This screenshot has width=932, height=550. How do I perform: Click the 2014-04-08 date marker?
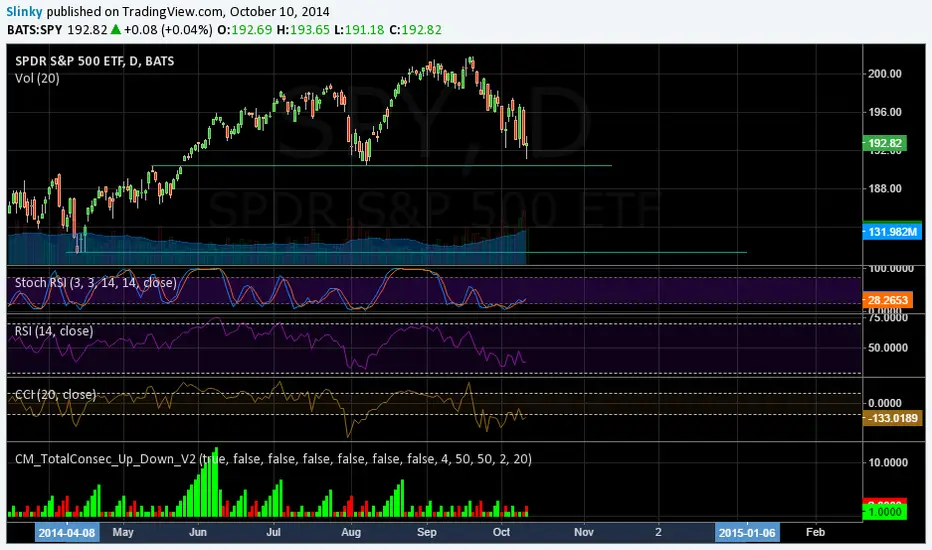click(67, 532)
